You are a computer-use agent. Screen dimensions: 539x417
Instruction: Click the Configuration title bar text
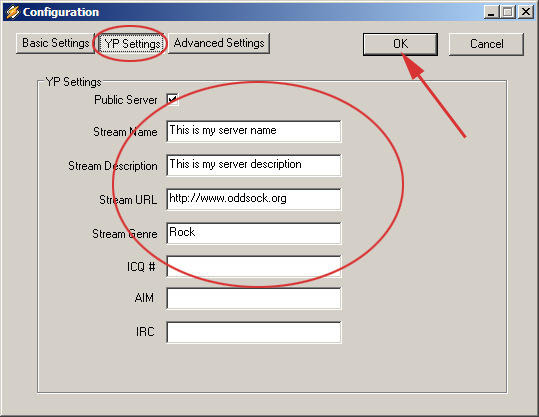point(61,12)
